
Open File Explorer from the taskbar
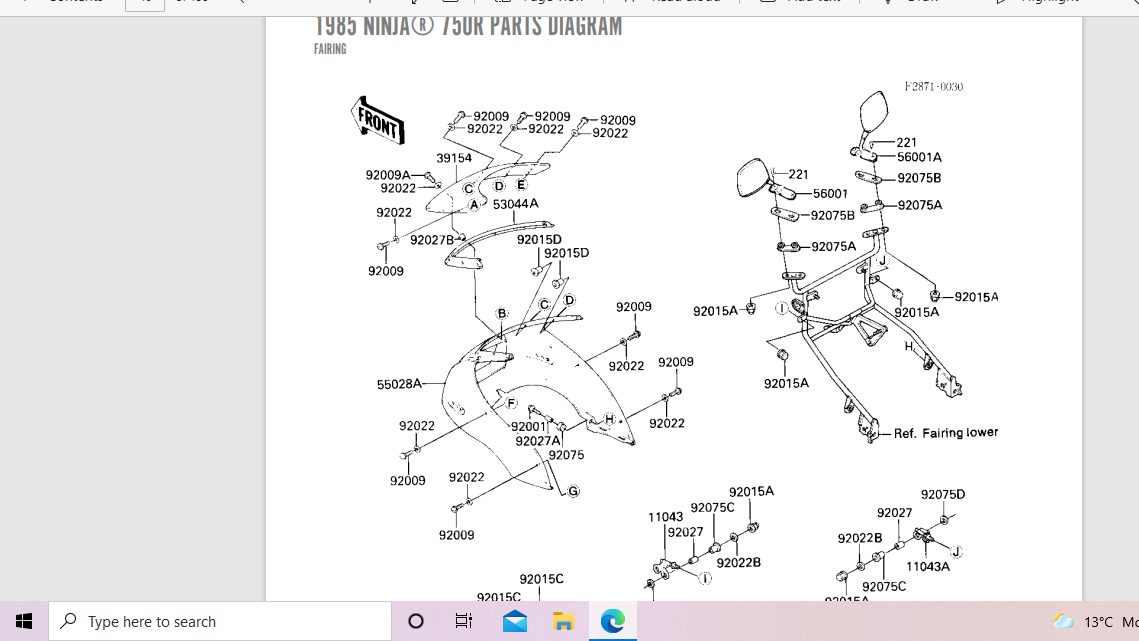click(x=563, y=621)
